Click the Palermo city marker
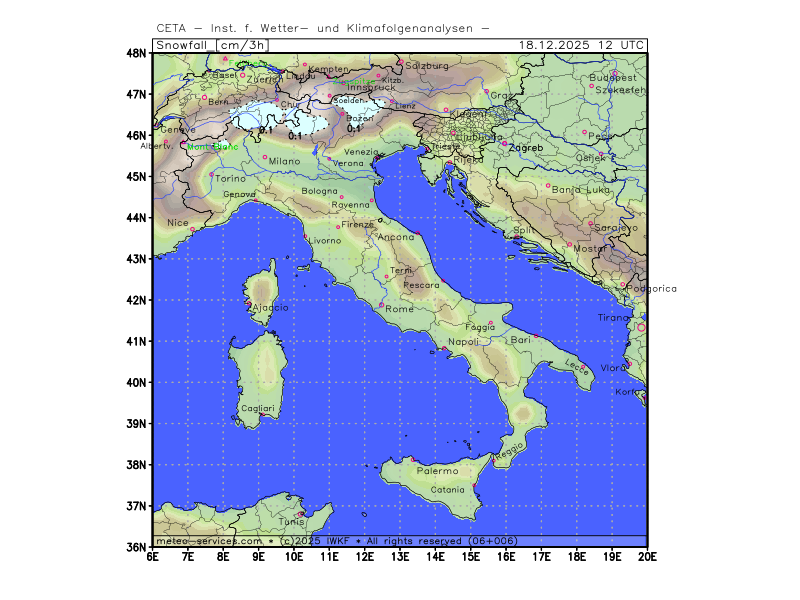This screenshot has height=600, width=800. pos(413,460)
